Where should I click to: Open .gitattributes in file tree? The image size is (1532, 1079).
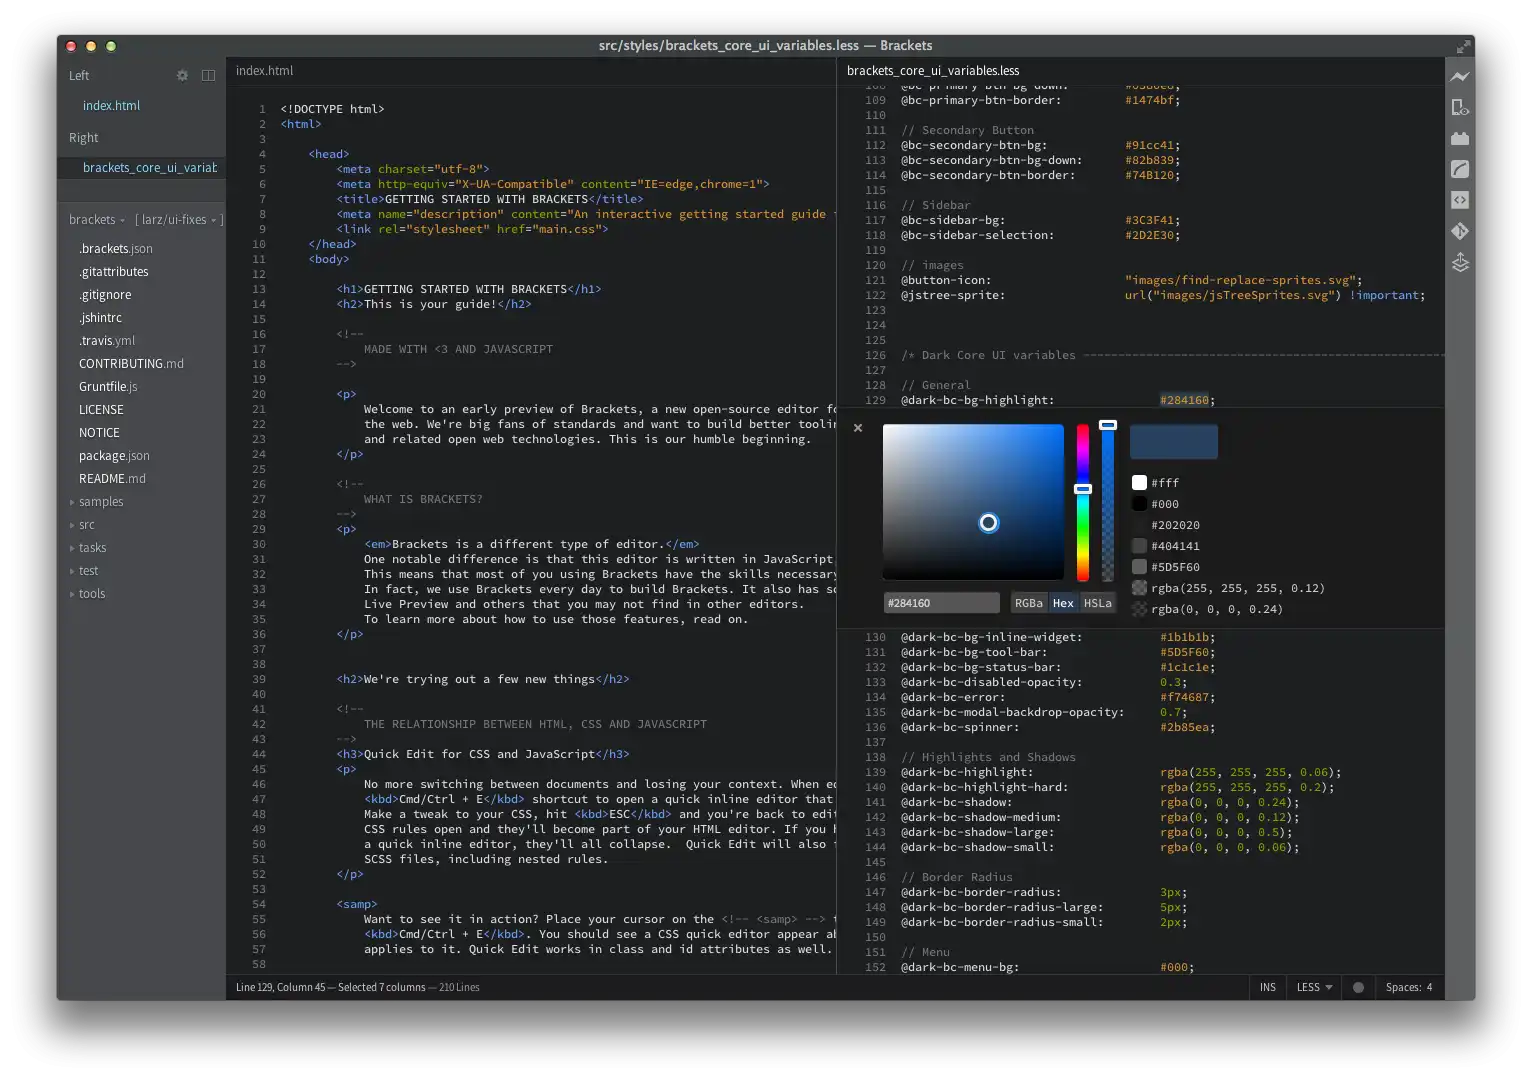coord(114,272)
